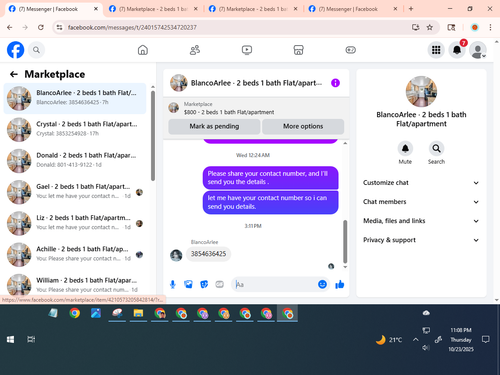Screen dimensions: 500x375
Task: Show hidden tray icons chevron
Action: coord(416,340)
